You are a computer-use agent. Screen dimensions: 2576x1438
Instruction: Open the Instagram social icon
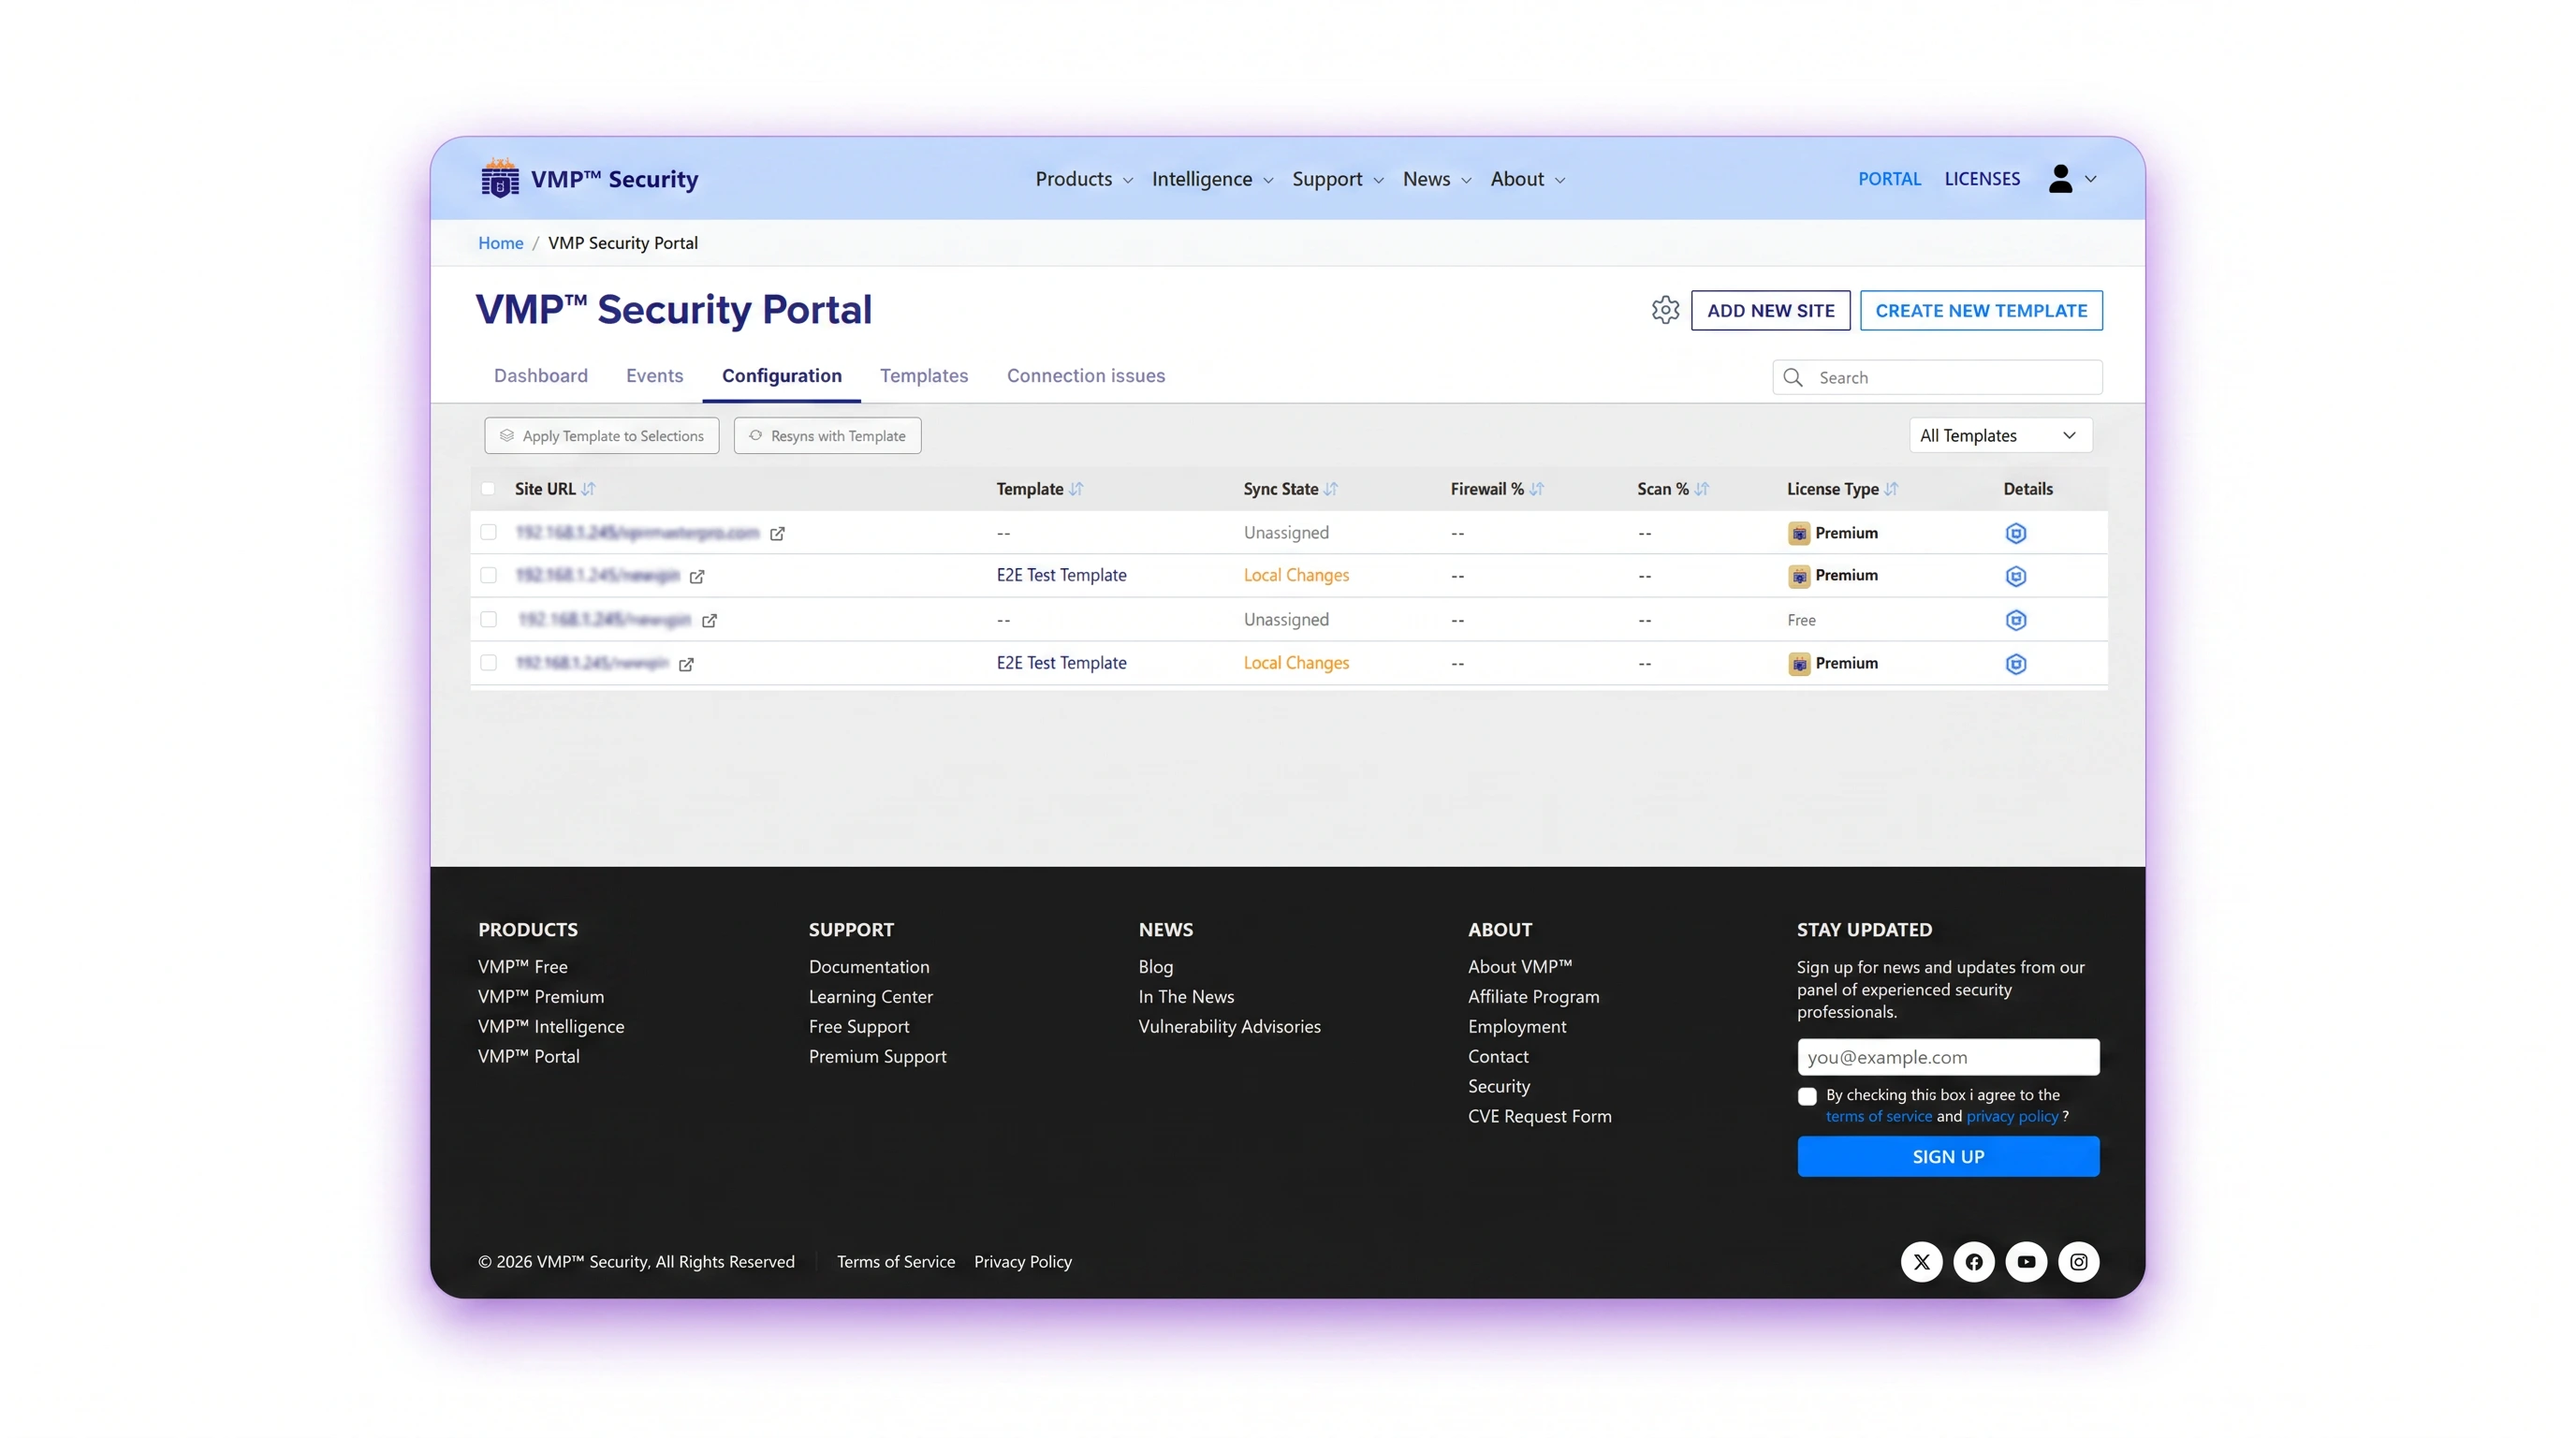(x=2079, y=1262)
